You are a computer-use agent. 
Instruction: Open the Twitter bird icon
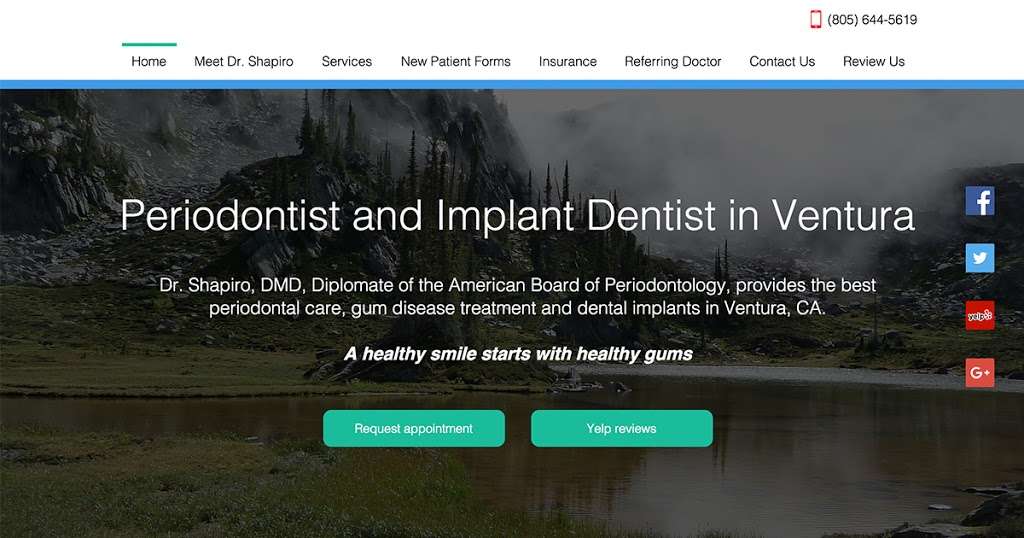980,258
